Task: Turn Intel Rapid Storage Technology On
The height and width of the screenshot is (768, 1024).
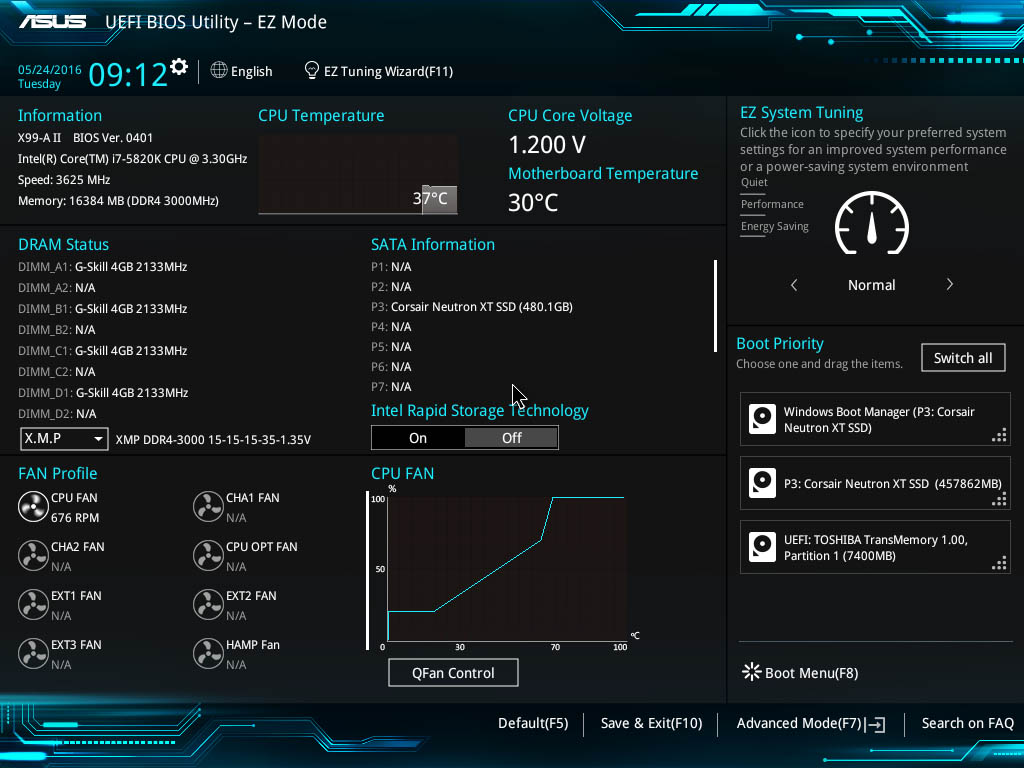Action: pyautogui.click(x=418, y=438)
